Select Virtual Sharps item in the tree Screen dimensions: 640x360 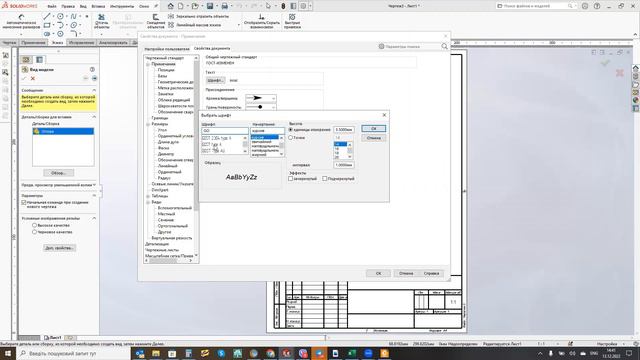tap(172, 238)
